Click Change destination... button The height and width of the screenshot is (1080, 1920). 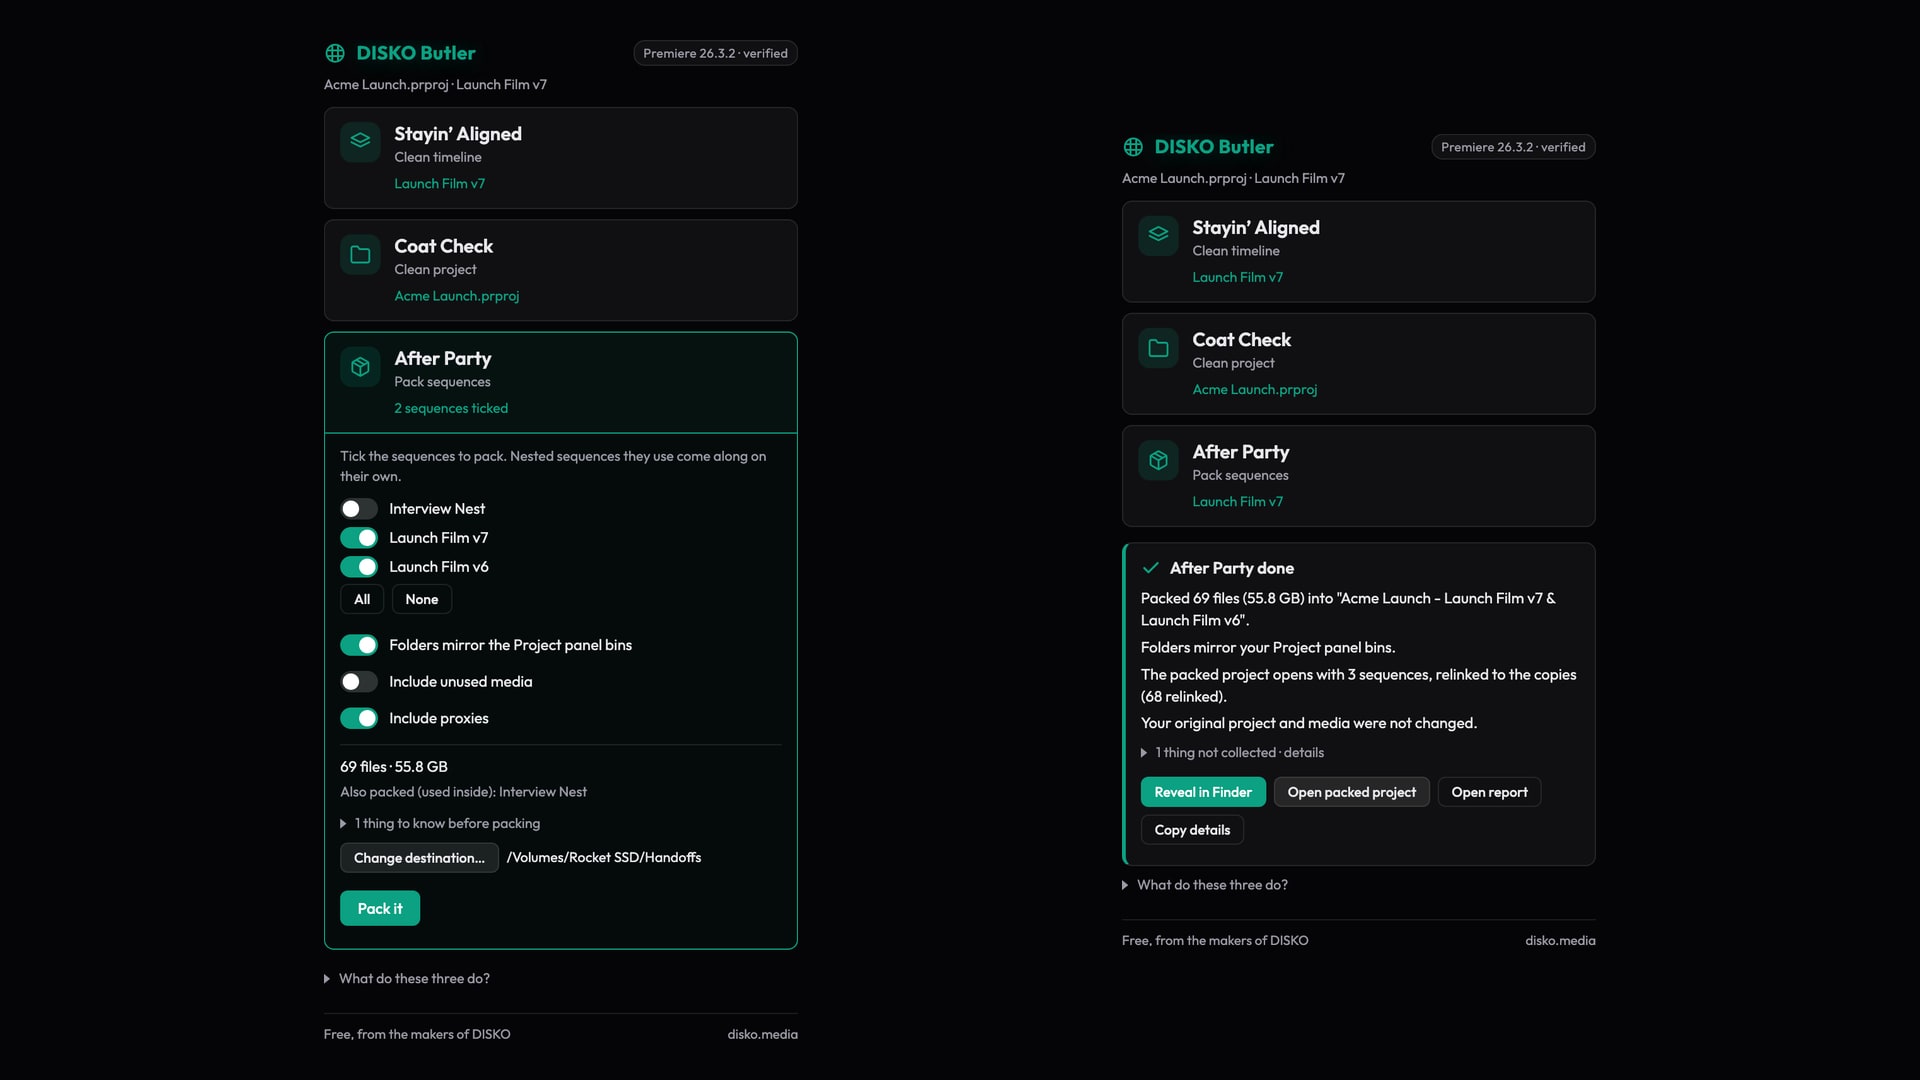[x=419, y=858]
